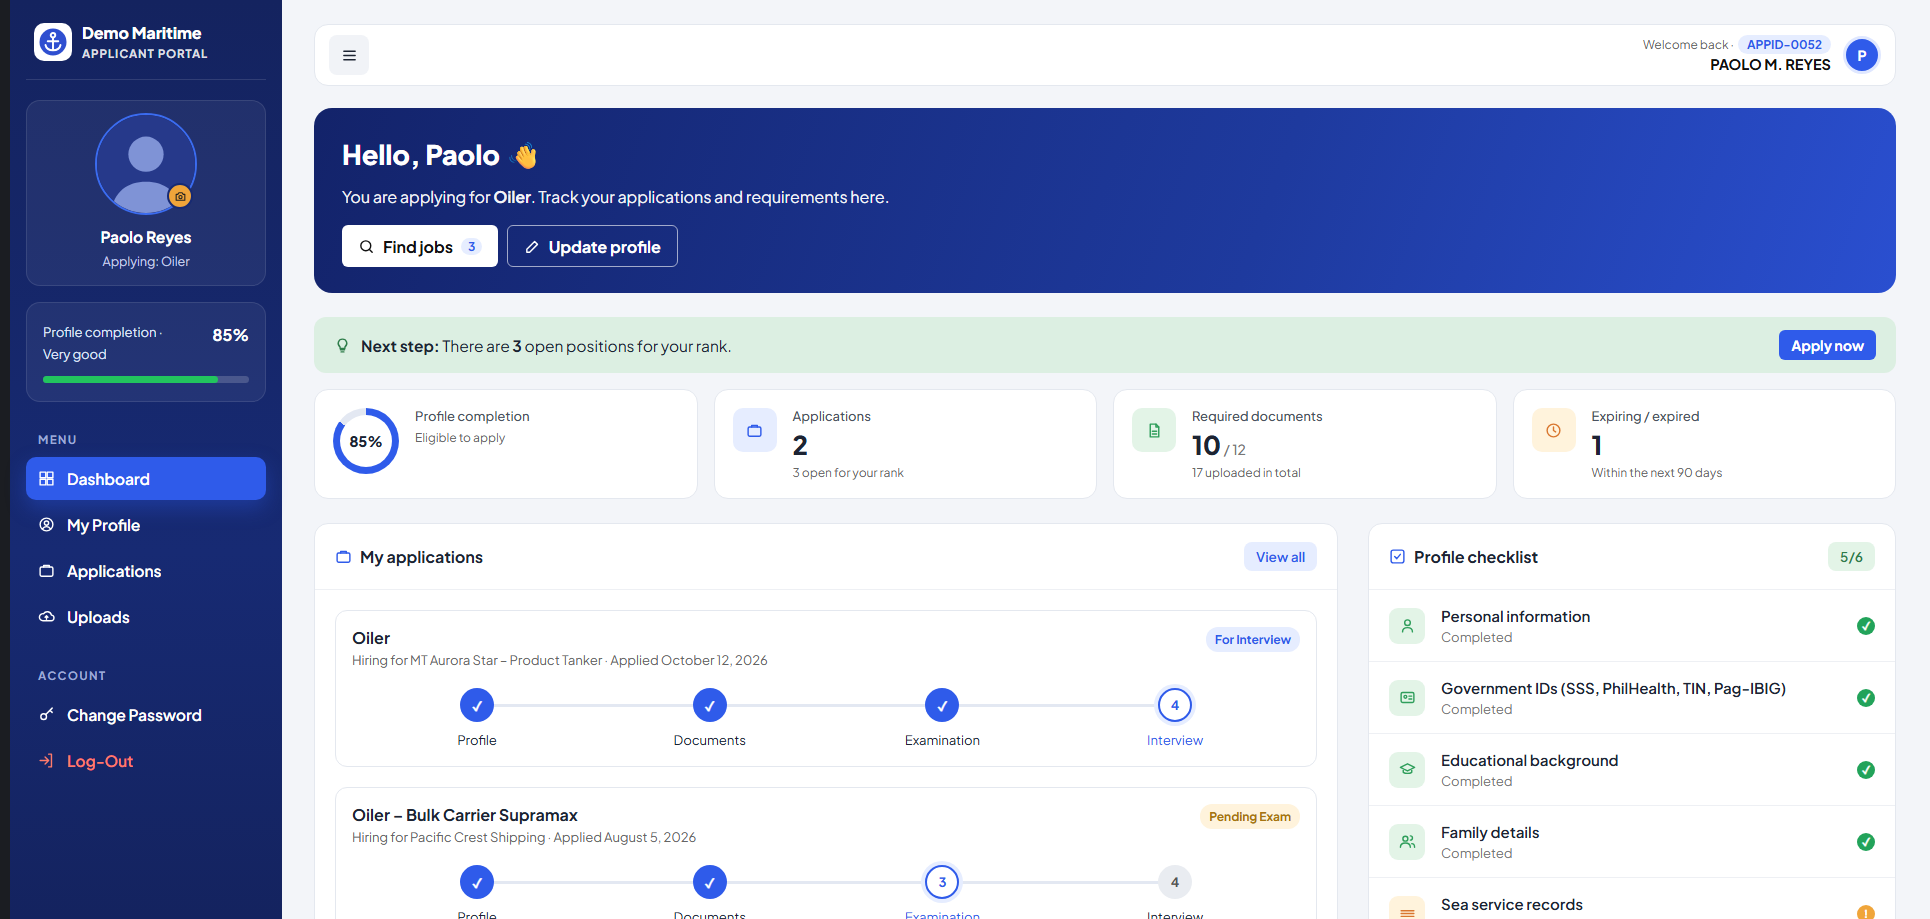Click the Sea service records list icon
Image resolution: width=1930 pixels, height=919 pixels.
[1407, 908]
